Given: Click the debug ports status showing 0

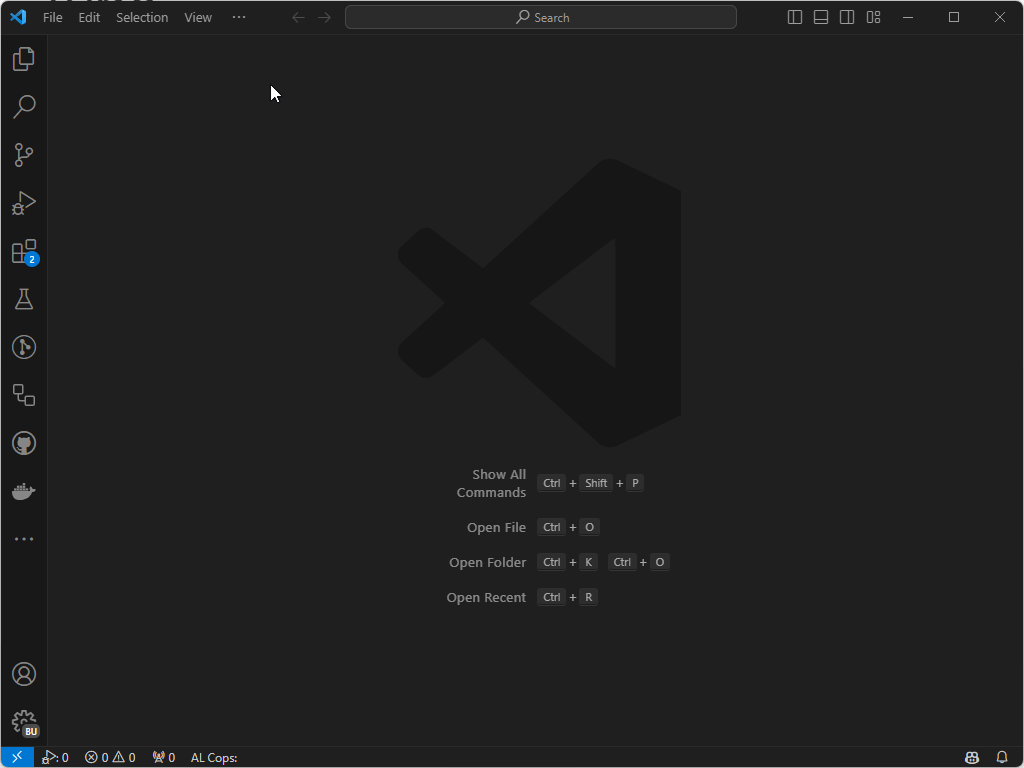Looking at the screenshot, I should [x=55, y=758].
